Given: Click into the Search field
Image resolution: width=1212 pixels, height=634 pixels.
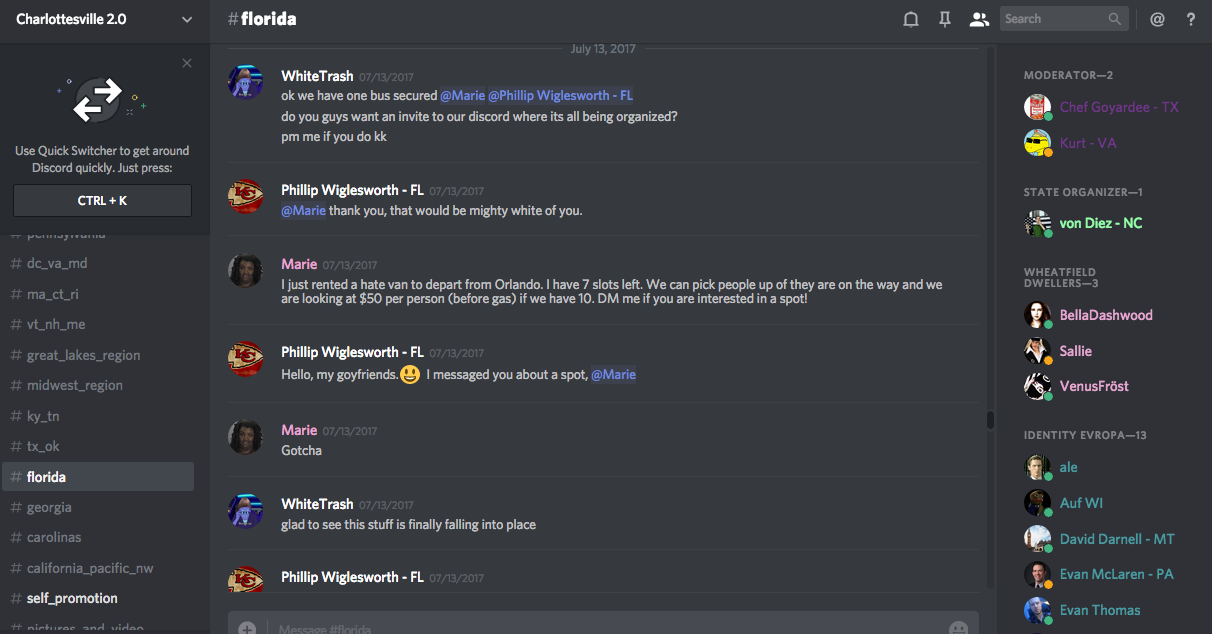Looking at the screenshot, I should click(1053, 19).
